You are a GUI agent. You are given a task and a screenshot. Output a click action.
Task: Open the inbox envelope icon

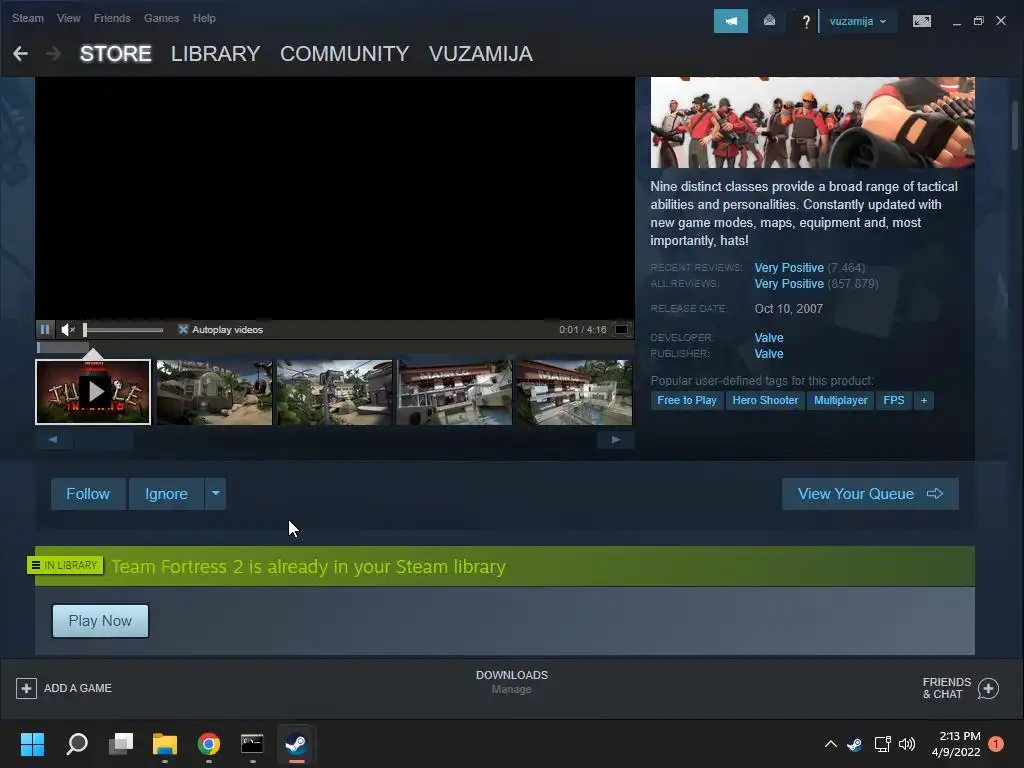[x=769, y=21]
